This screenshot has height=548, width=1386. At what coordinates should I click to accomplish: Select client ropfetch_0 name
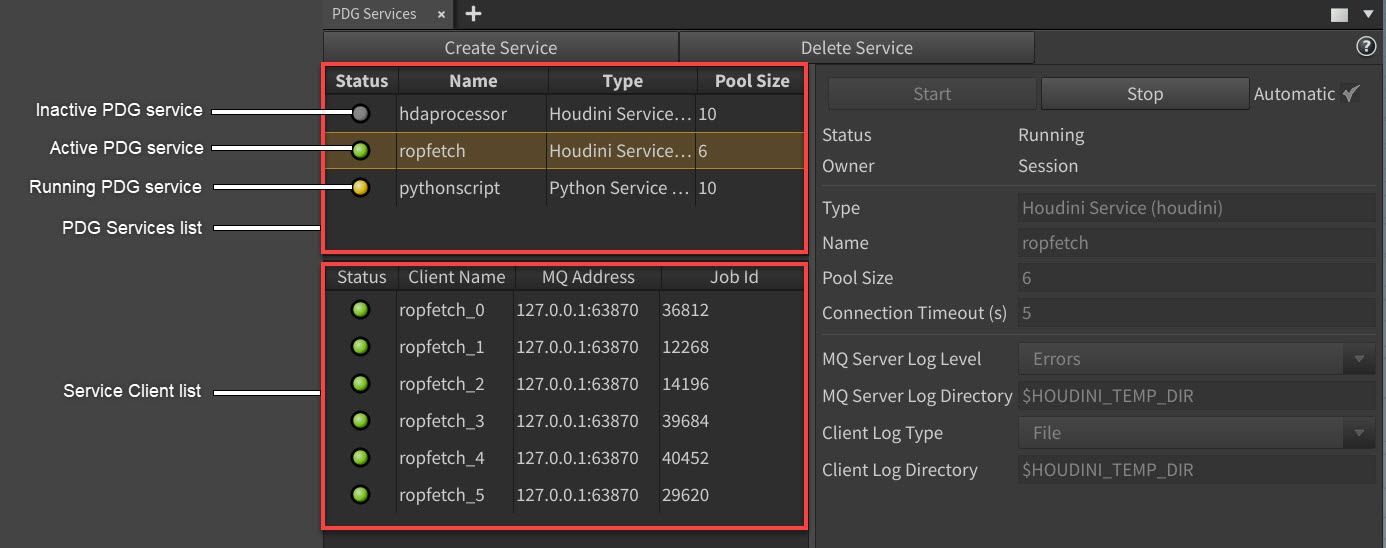pyautogui.click(x=441, y=310)
